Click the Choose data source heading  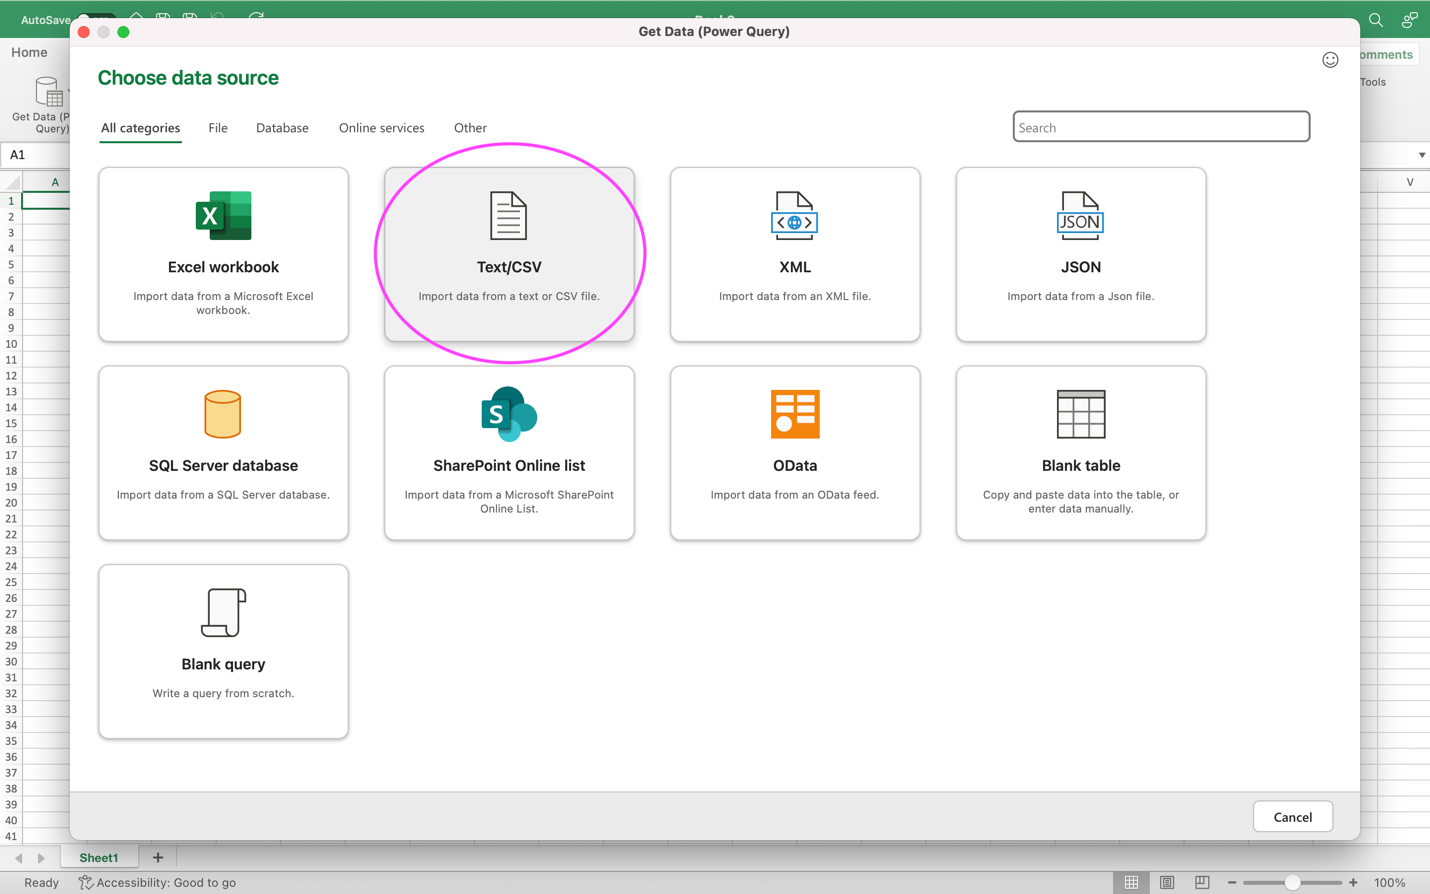[188, 78]
